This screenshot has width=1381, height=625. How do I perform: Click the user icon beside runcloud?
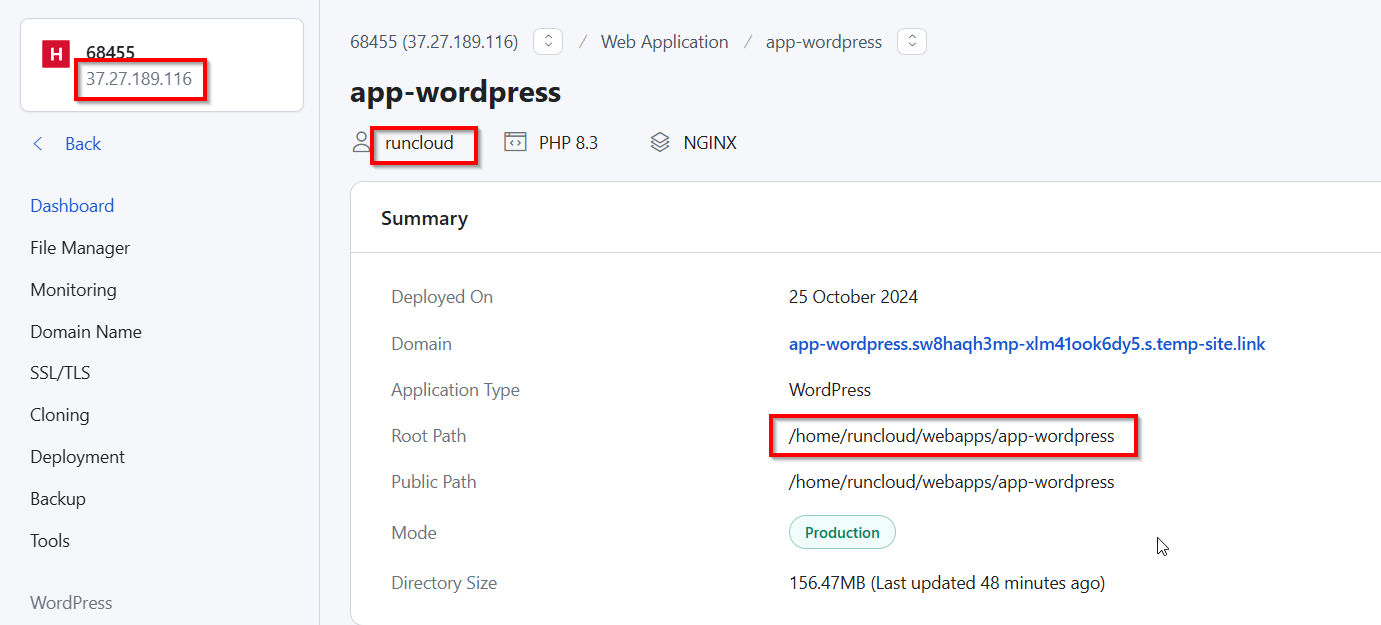tap(361, 142)
